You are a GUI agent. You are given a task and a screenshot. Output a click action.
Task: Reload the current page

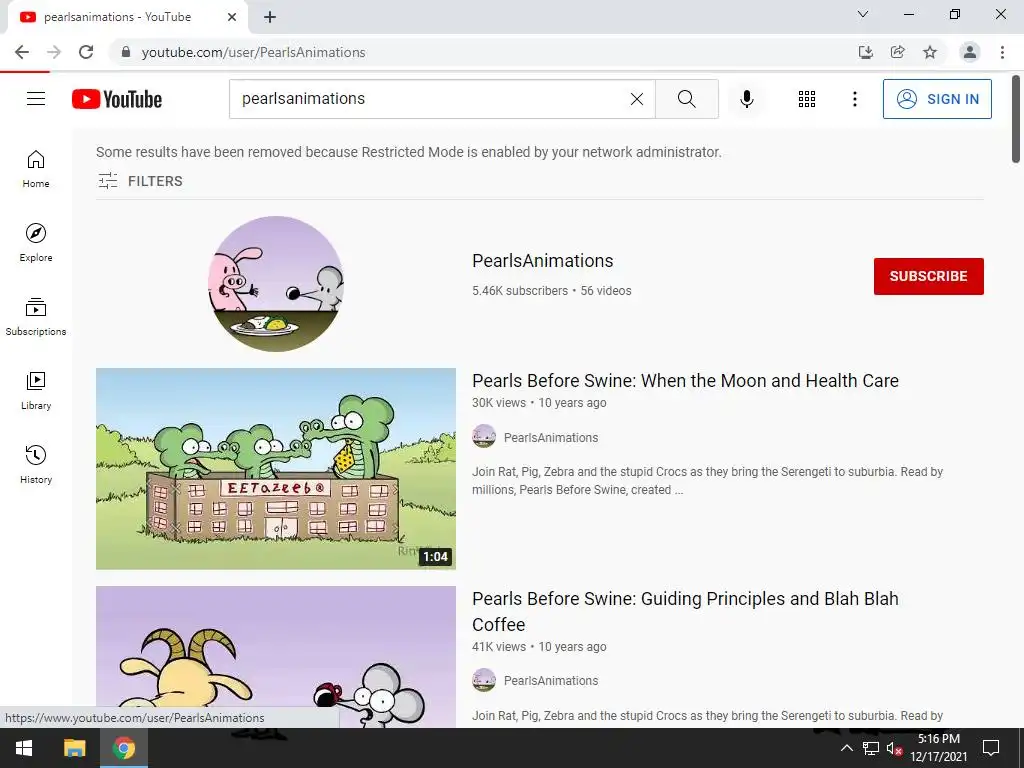coord(86,52)
